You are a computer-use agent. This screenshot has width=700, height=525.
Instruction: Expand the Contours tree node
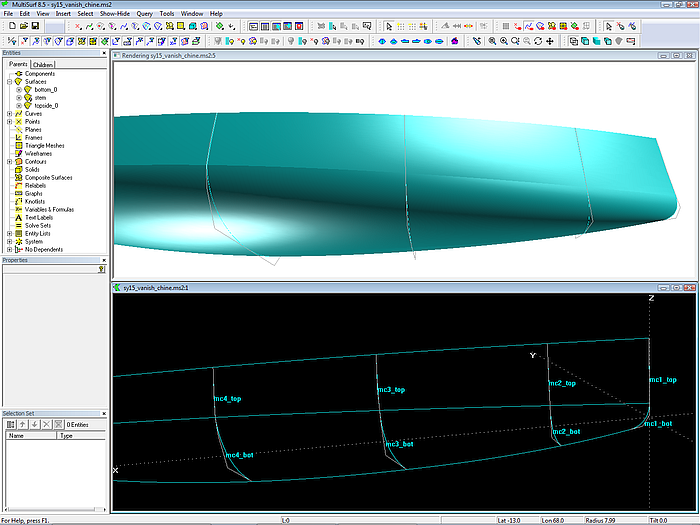coord(9,161)
